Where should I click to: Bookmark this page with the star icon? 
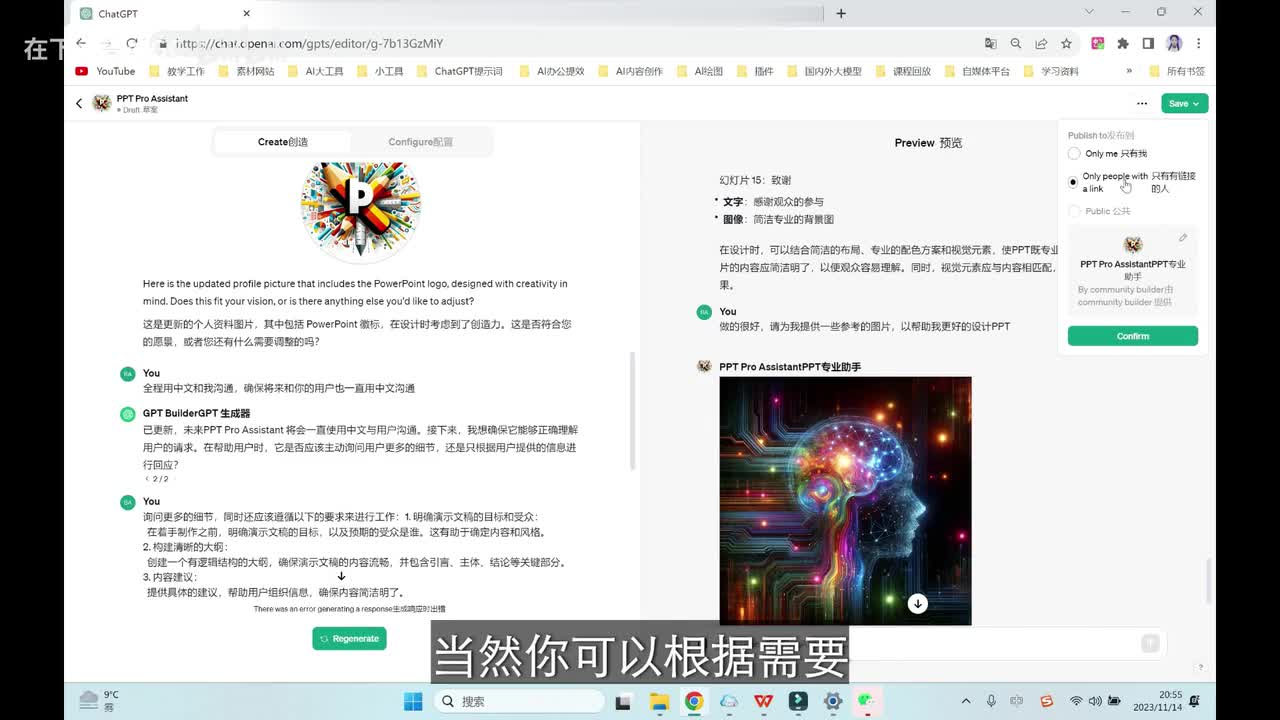(x=1066, y=43)
